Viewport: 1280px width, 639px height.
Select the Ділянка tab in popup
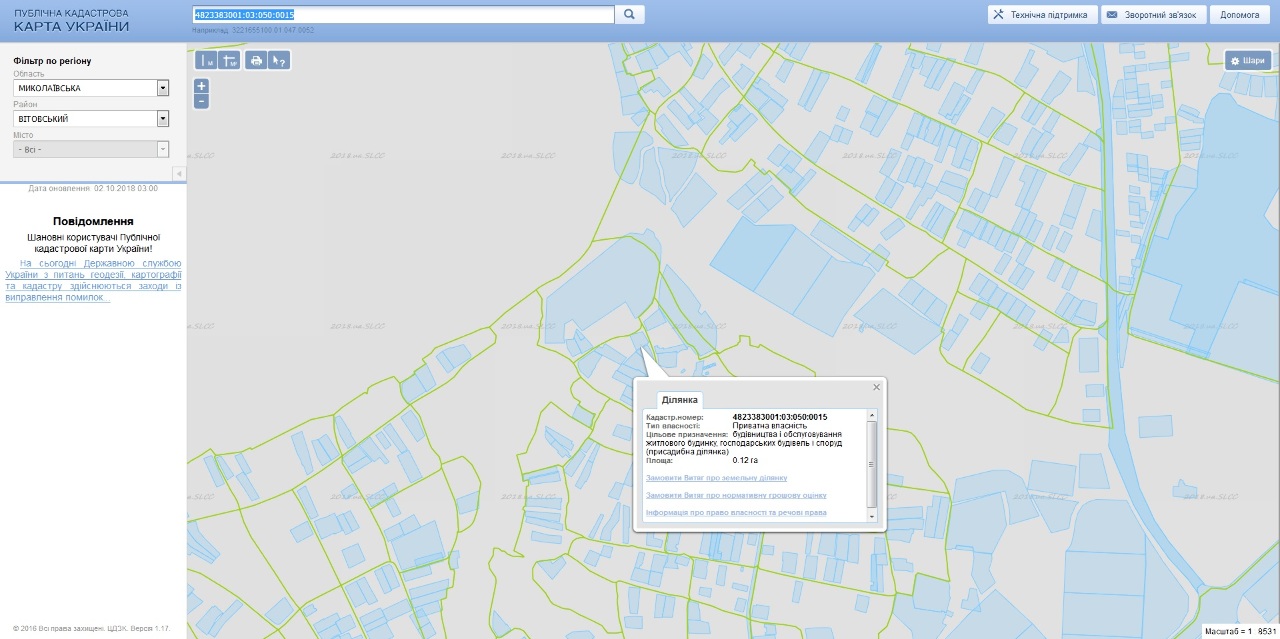pos(680,400)
